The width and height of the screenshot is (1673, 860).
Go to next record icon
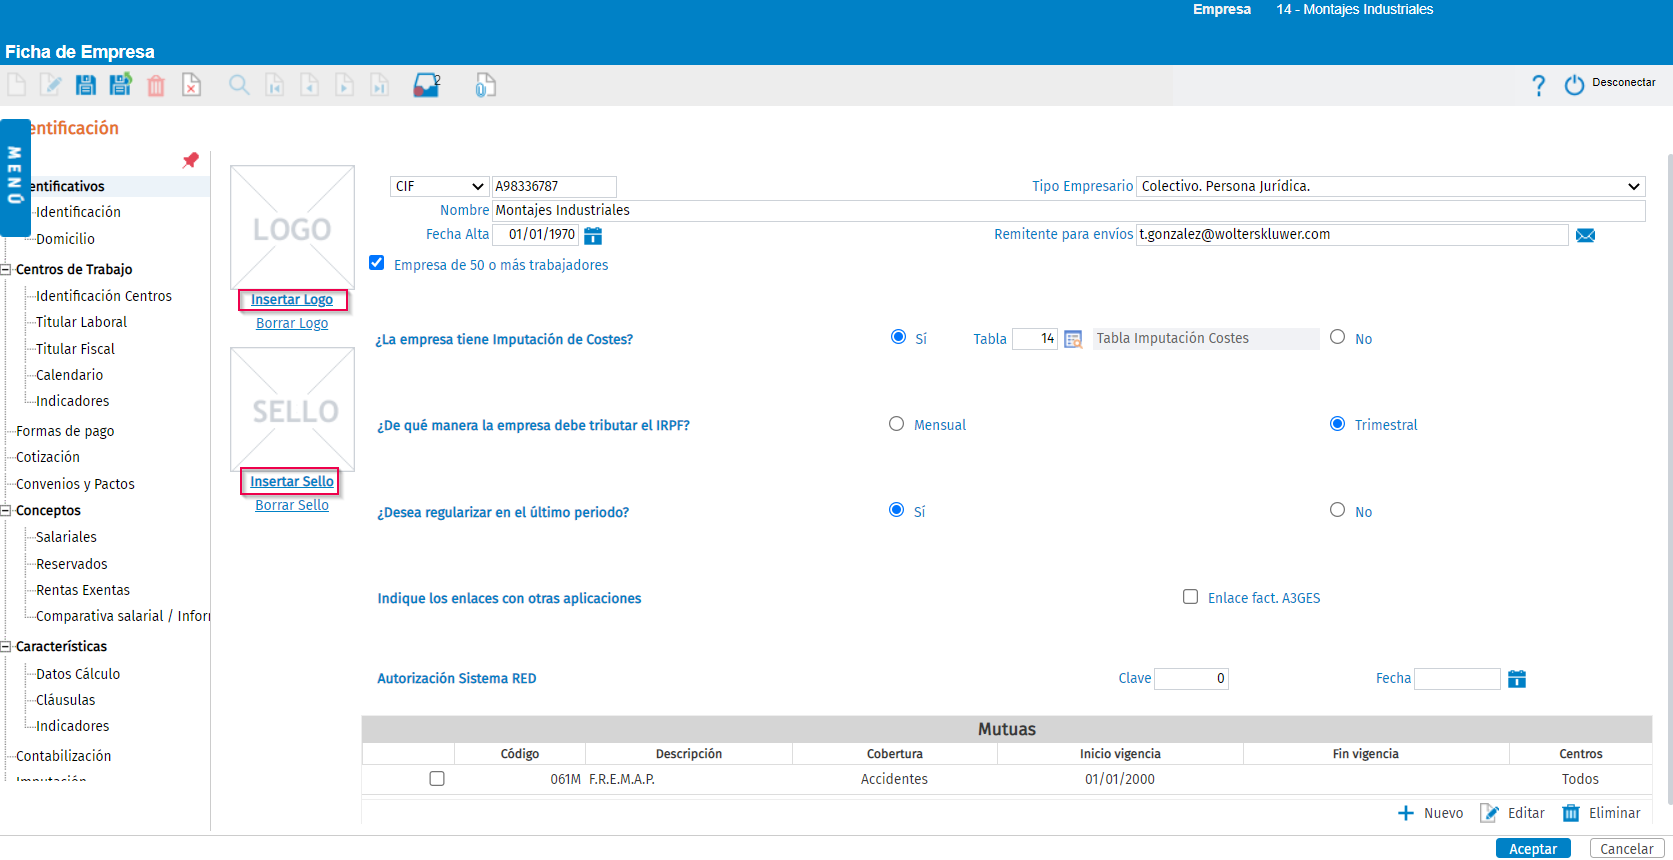point(344,85)
